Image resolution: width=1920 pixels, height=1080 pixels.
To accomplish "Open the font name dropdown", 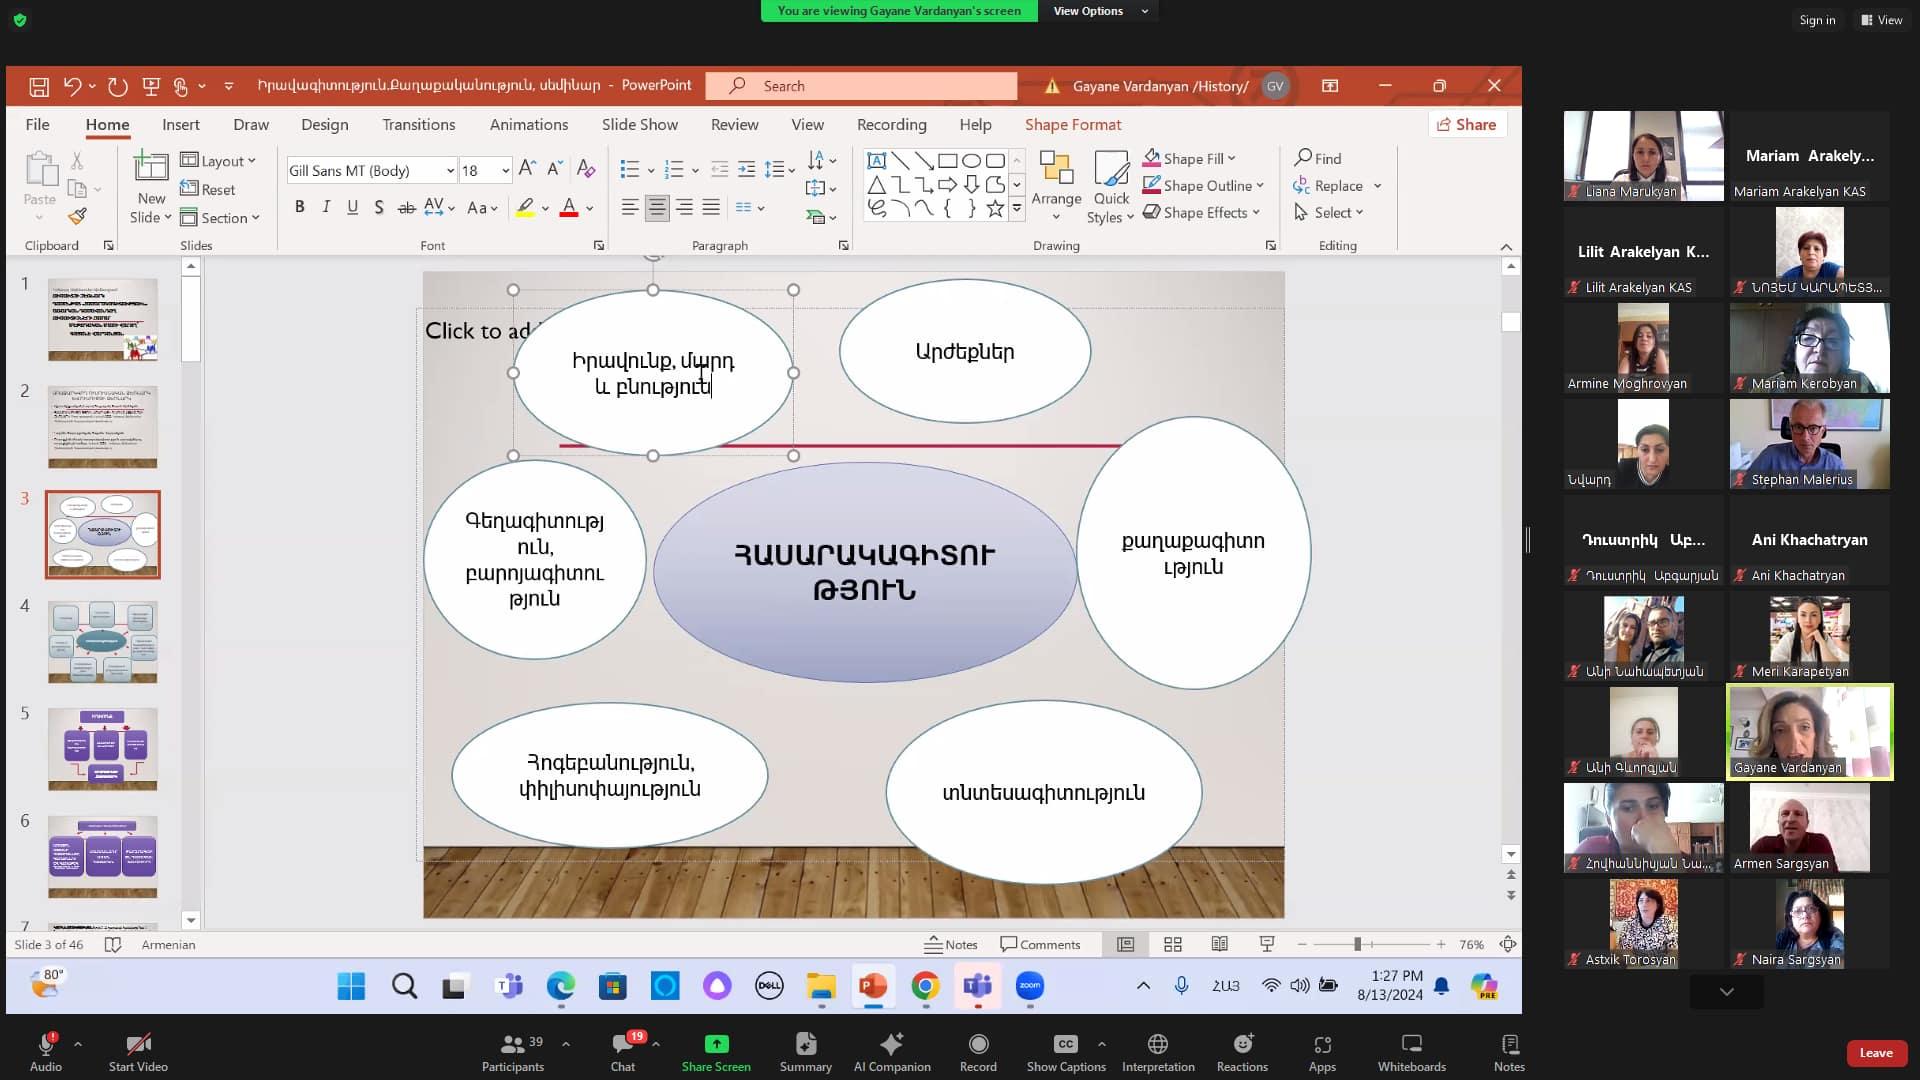I will [x=450, y=171].
